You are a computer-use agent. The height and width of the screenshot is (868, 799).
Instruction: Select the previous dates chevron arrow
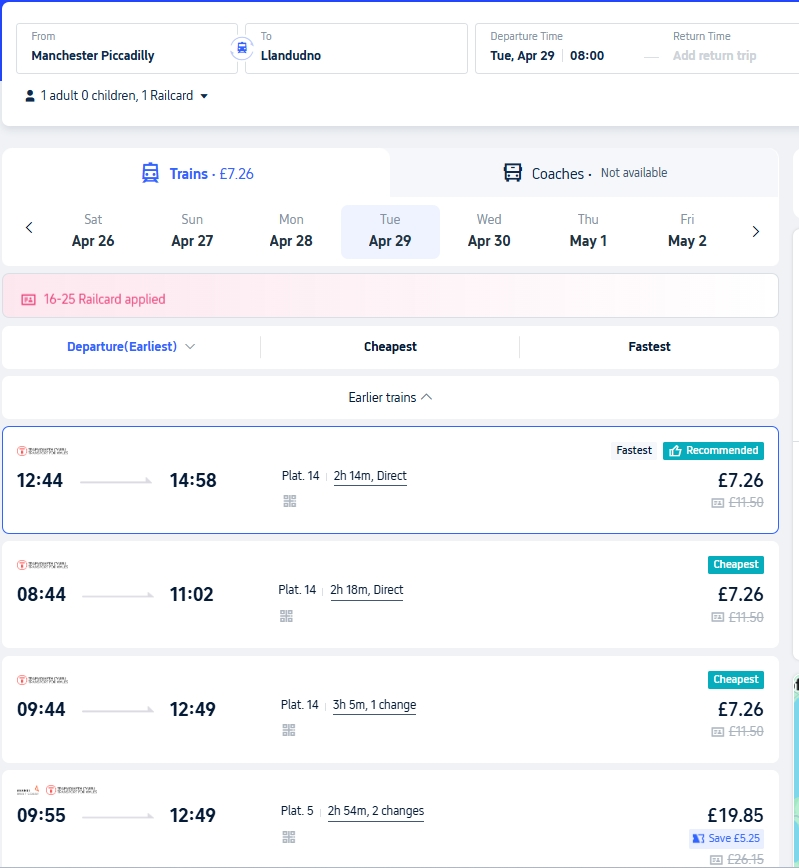click(x=29, y=227)
